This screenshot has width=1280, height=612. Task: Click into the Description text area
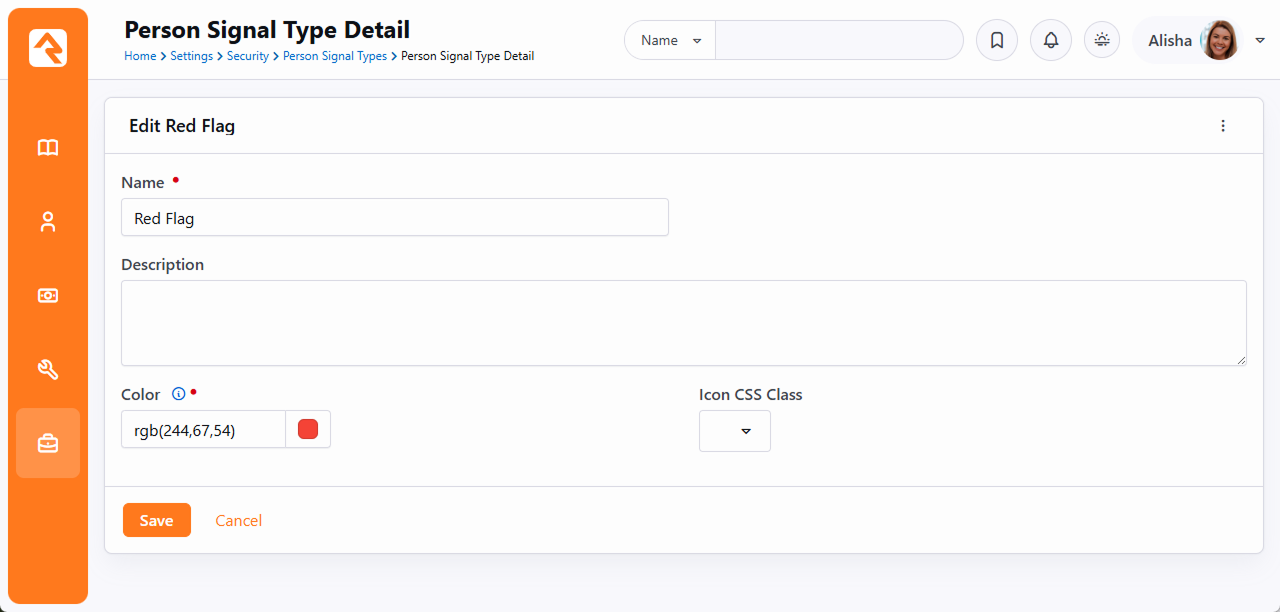[x=683, y=323]
